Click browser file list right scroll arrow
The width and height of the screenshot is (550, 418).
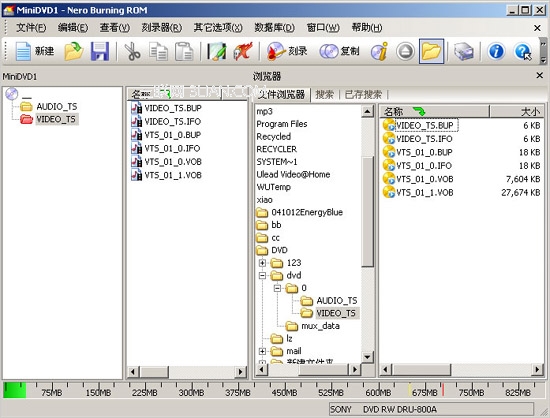[x=537, y=369]
